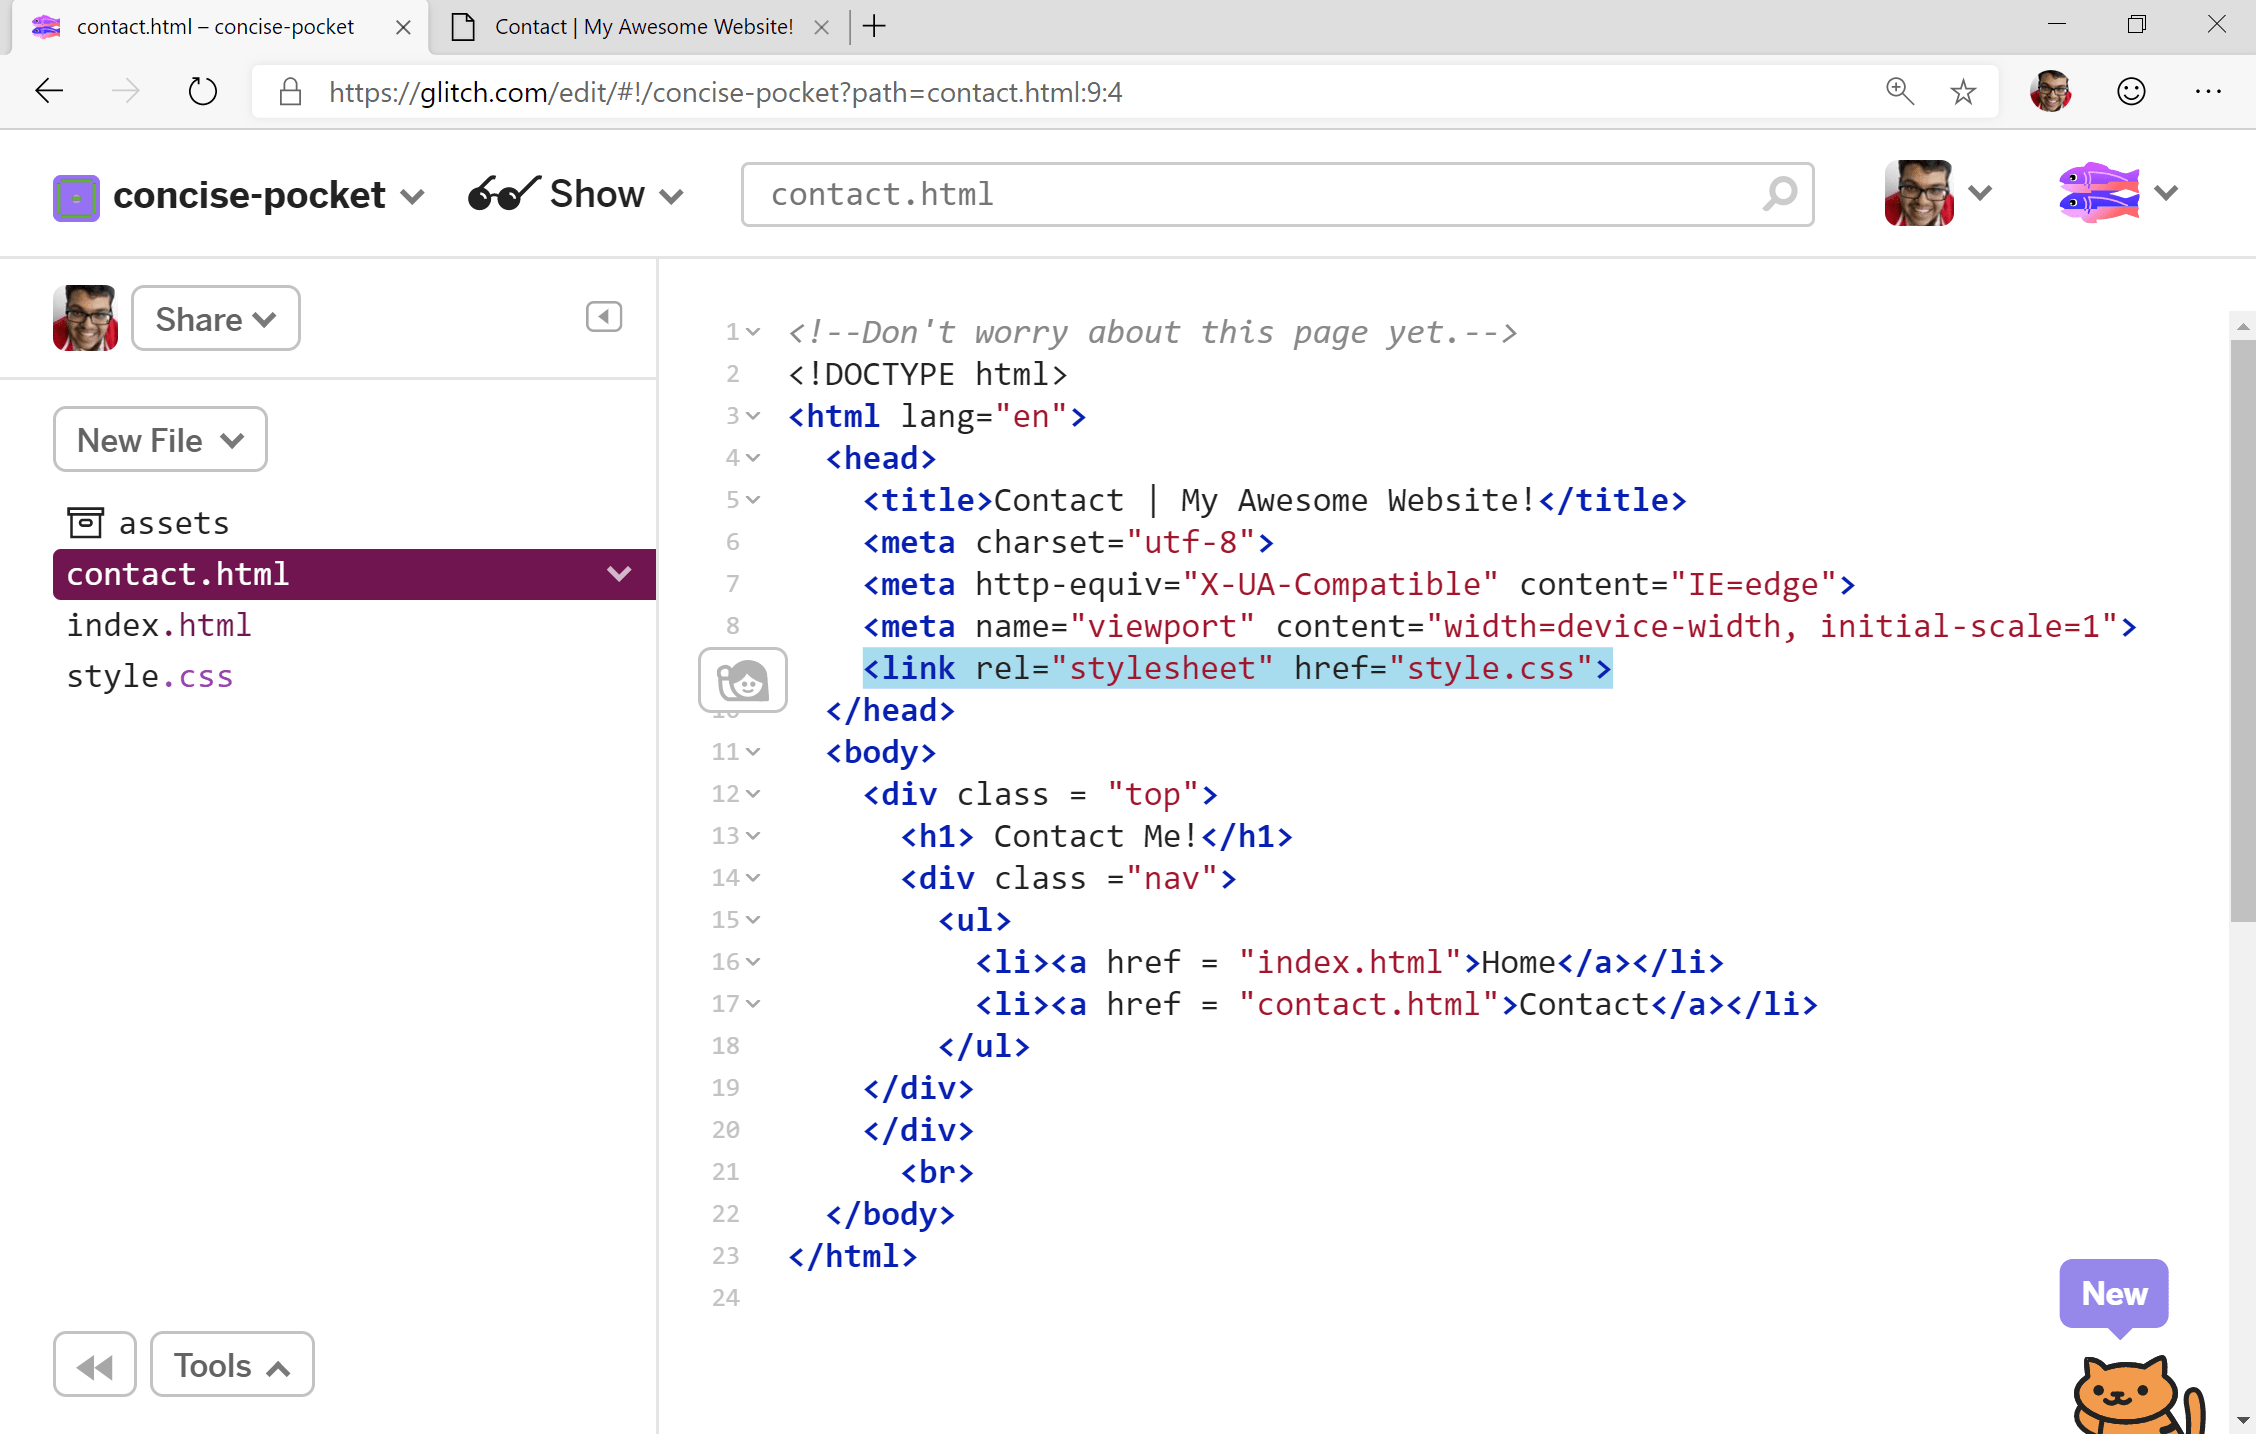Screen dimensions: 2256x1434
Task: Click the browser address bar URL
Action: coord(726,92)
